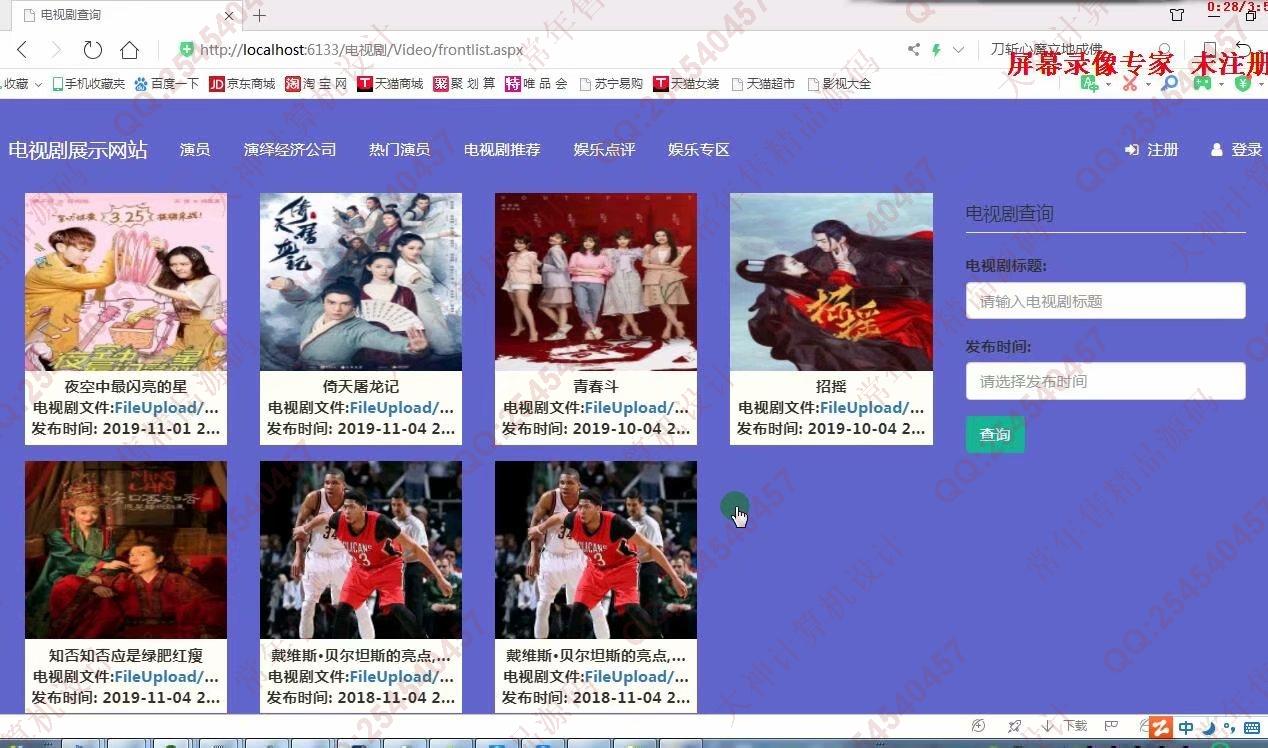This screenshot has width=1268, height=748.
Task: Open the 手机收藏夹 bookmark
Action: (89, 84)
